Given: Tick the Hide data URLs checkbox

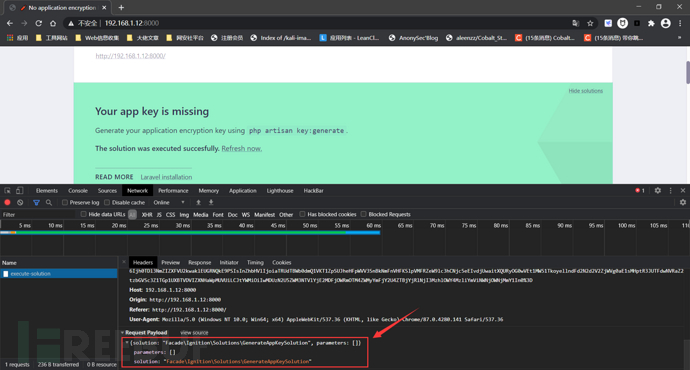Looking at the screenshot, I should click(83, 214).
